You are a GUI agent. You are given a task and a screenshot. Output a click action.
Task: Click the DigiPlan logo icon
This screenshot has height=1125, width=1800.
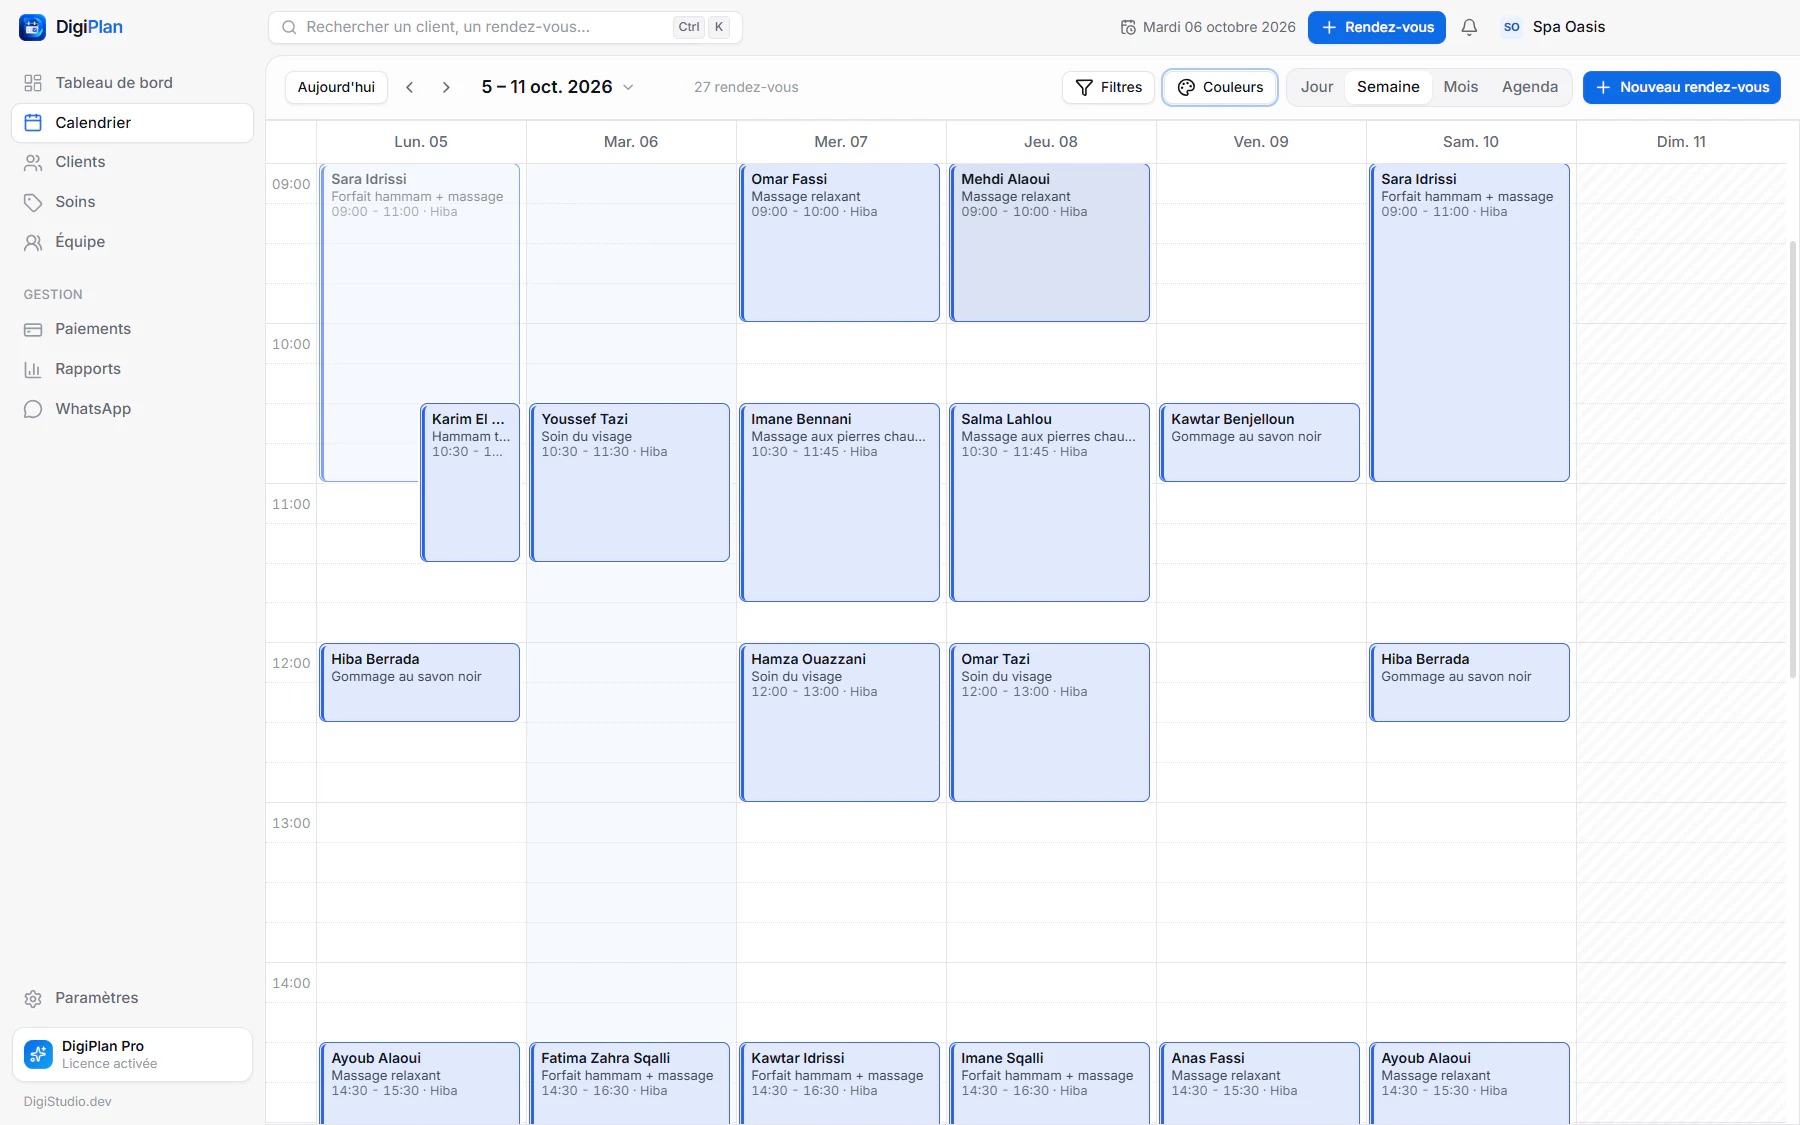32,27
